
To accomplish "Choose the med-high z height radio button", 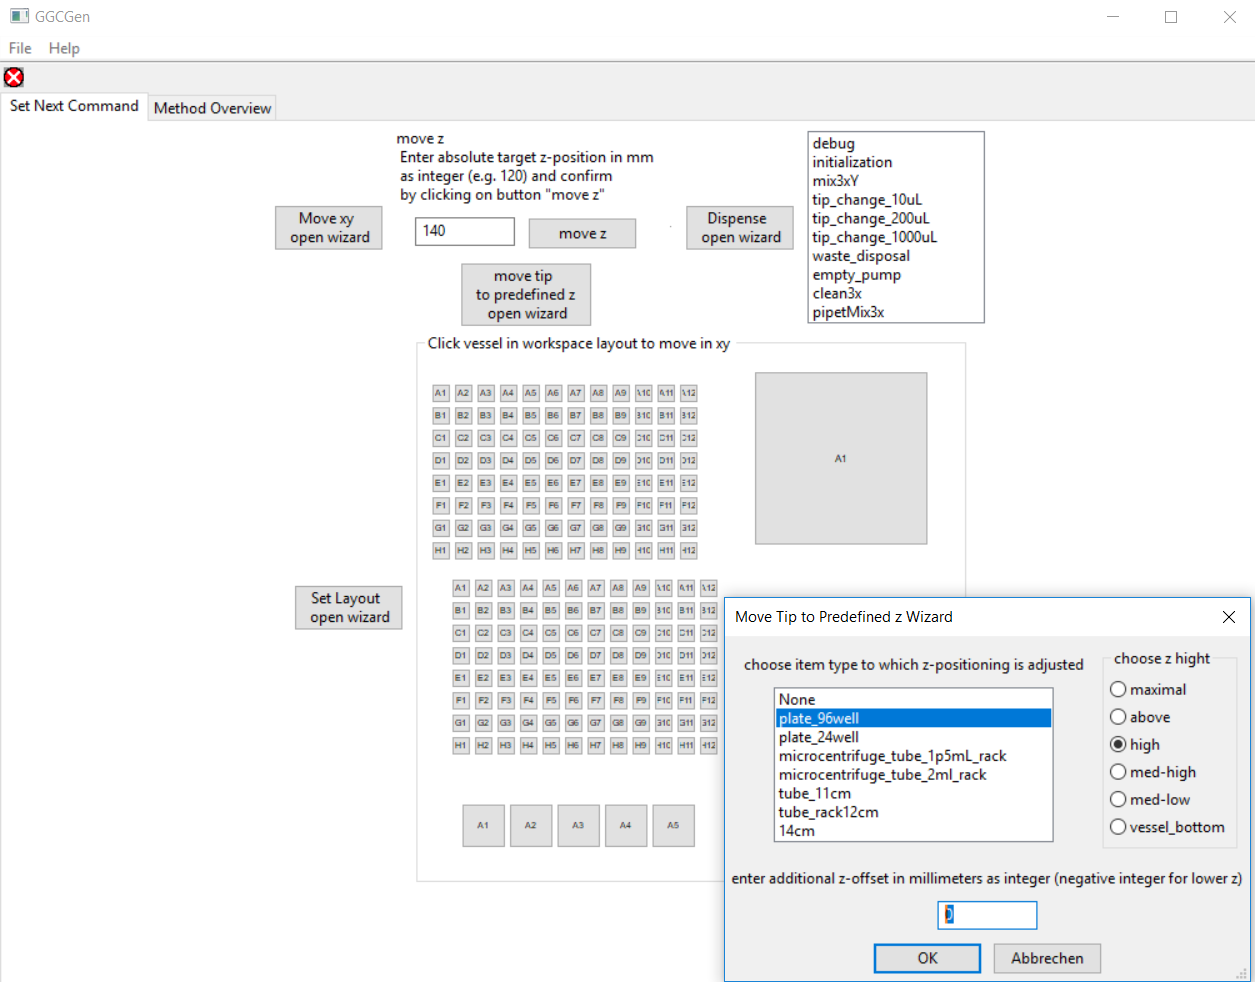I will point(1119,772).
